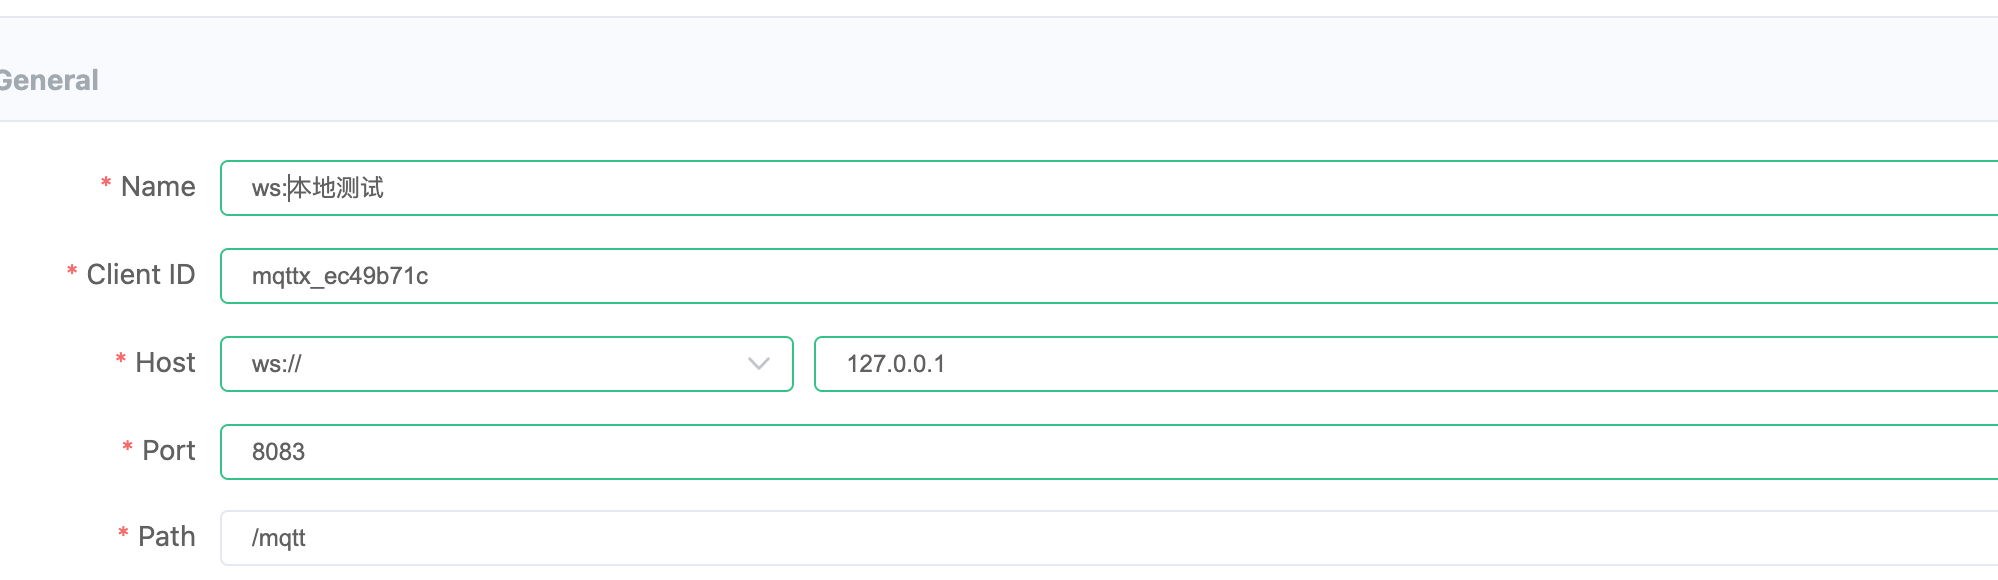1998x580 pixels.
Task: Click the red asterisk beside Path
Action: [123, 533]
